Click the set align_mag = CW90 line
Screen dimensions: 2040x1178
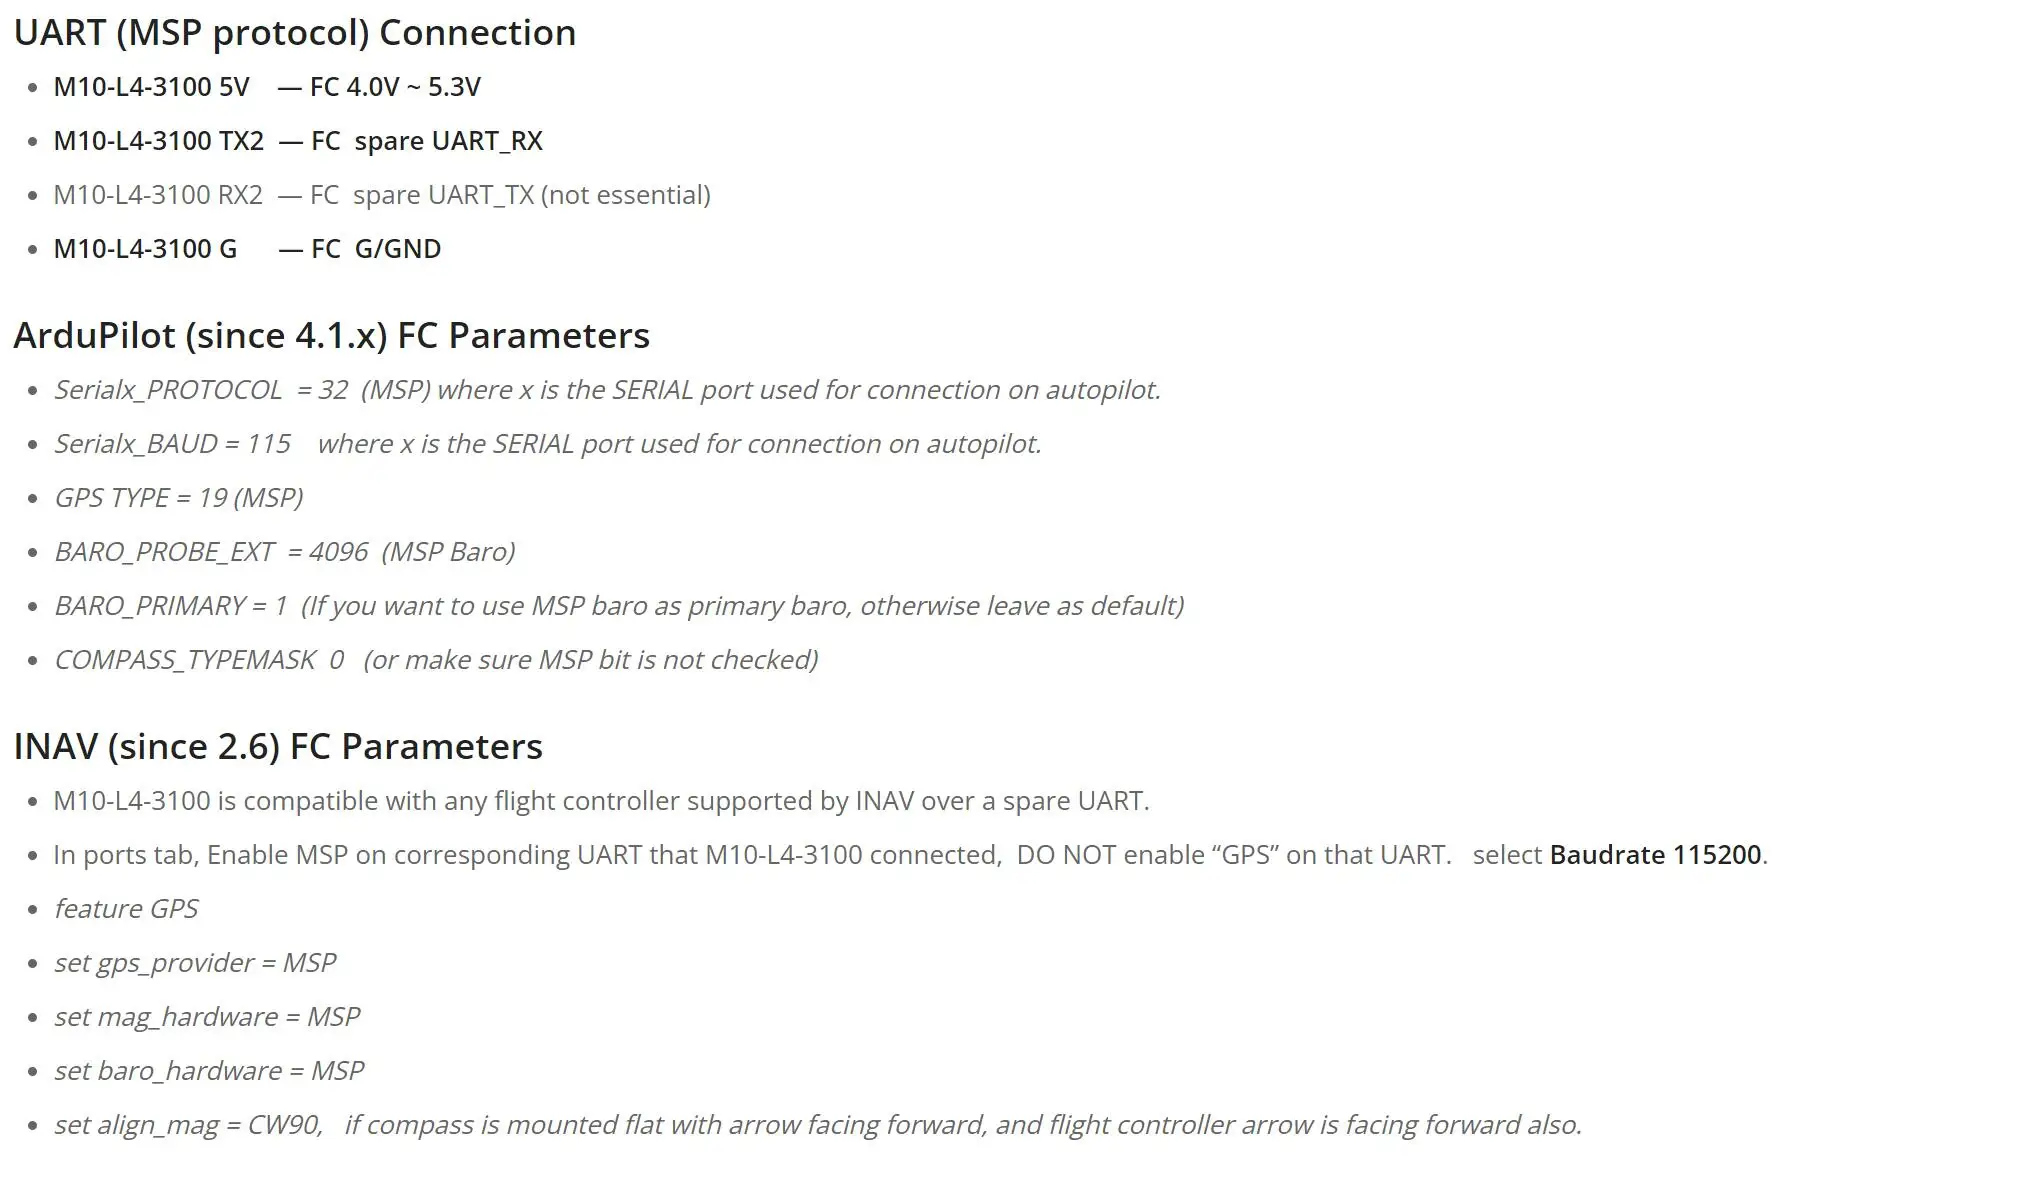click(816, 1125)
